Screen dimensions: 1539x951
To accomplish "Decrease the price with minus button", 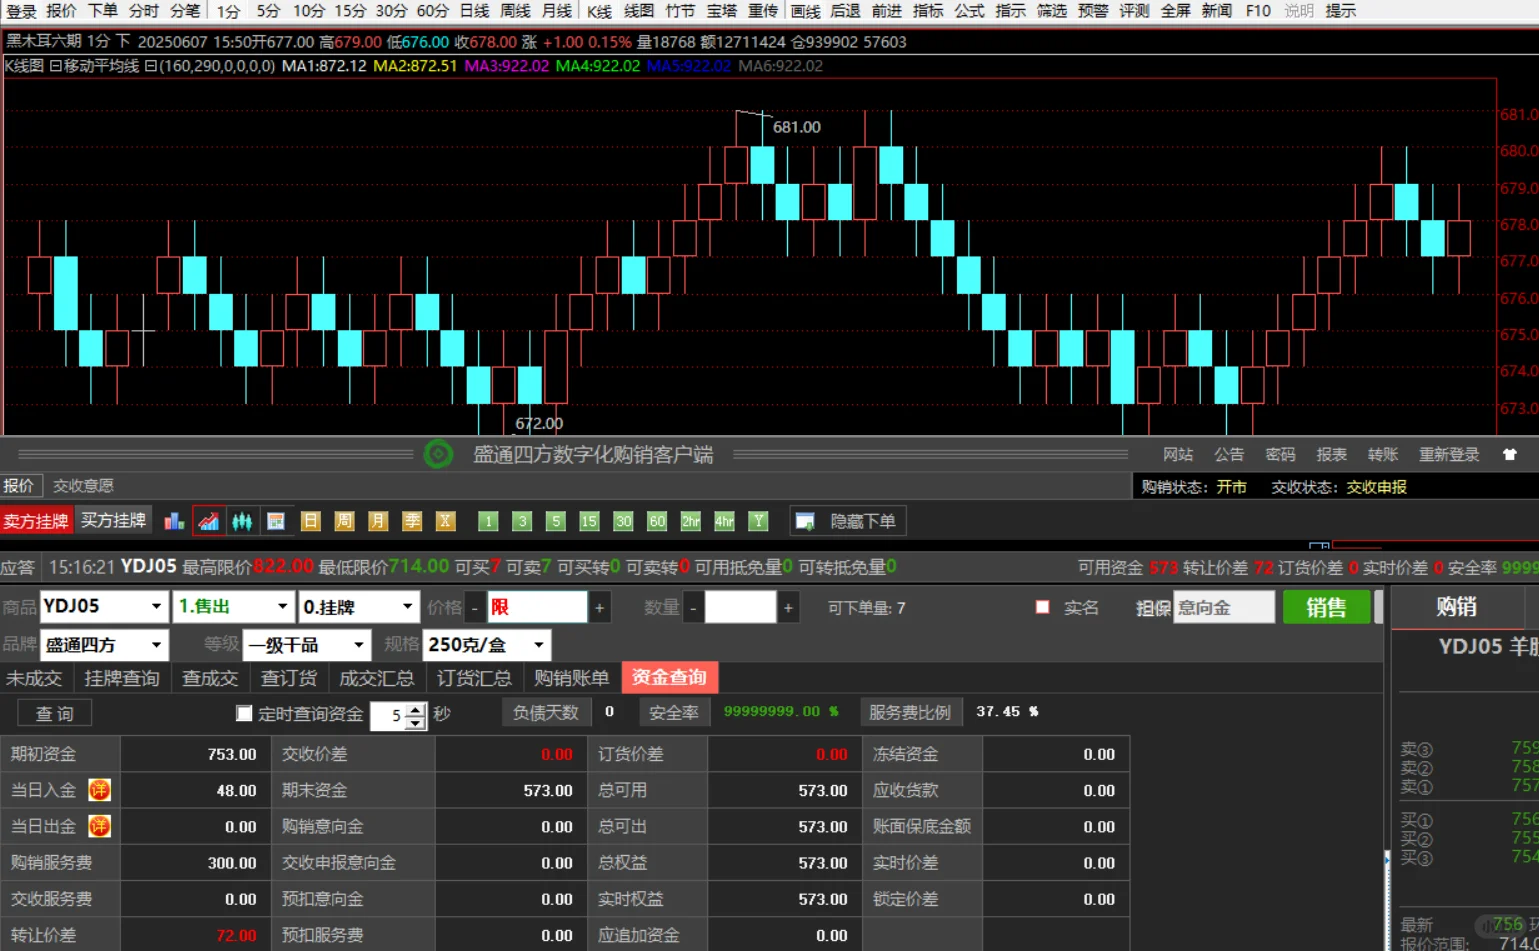I will pos(475,607).
